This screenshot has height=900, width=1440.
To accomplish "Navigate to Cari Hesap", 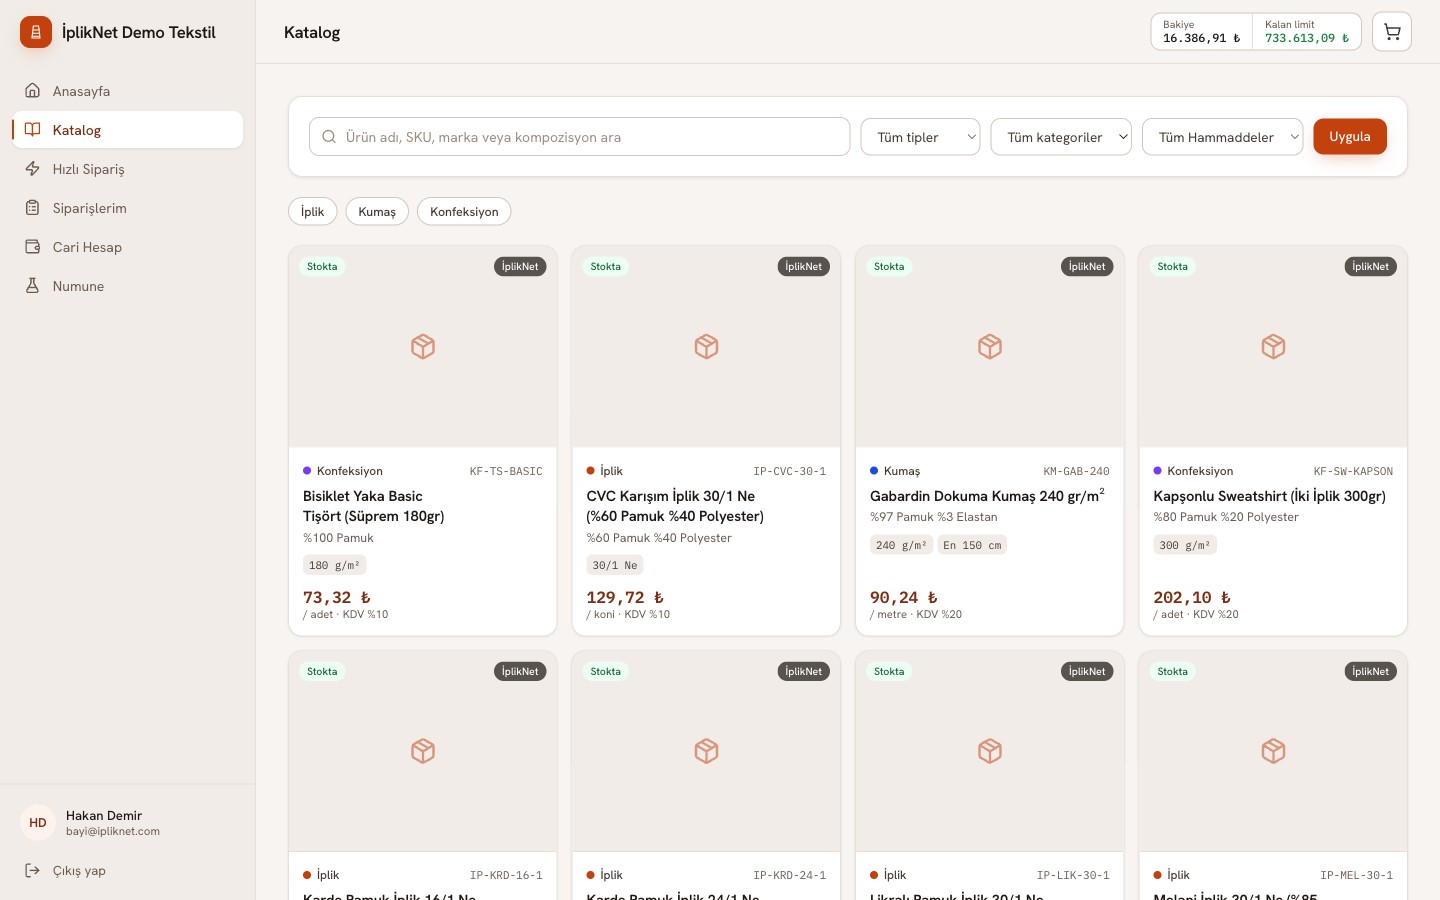I will tap(128, 247).
